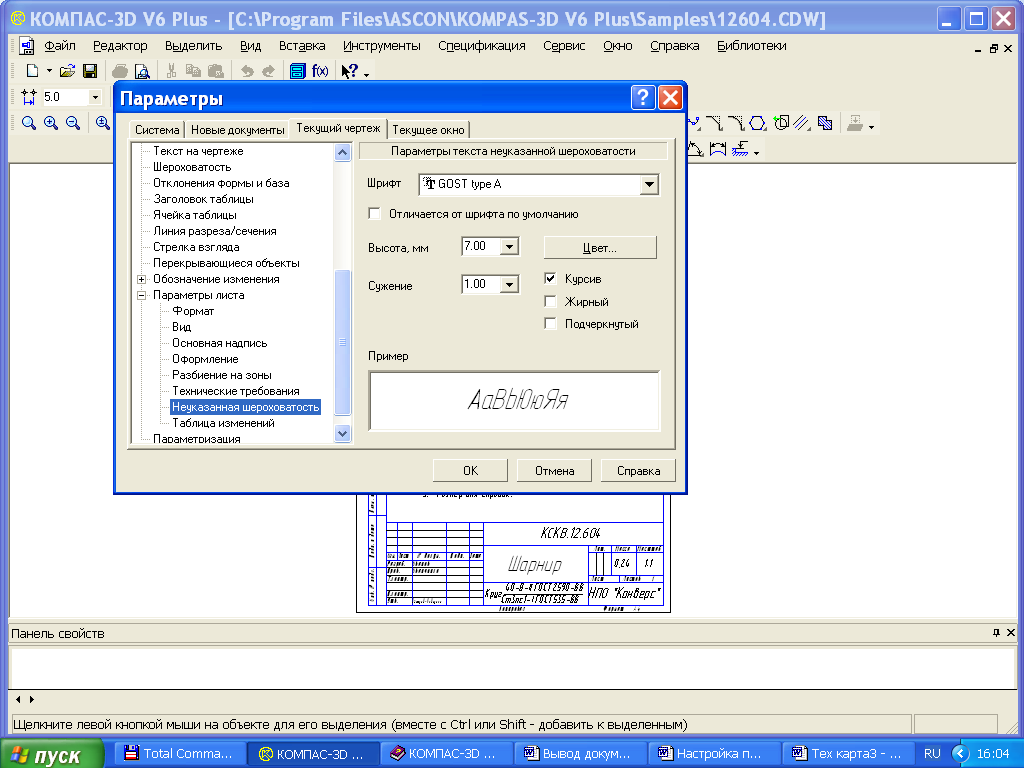Click the Отмена button
The image size is (1024, 768).
tap(554, 470)
